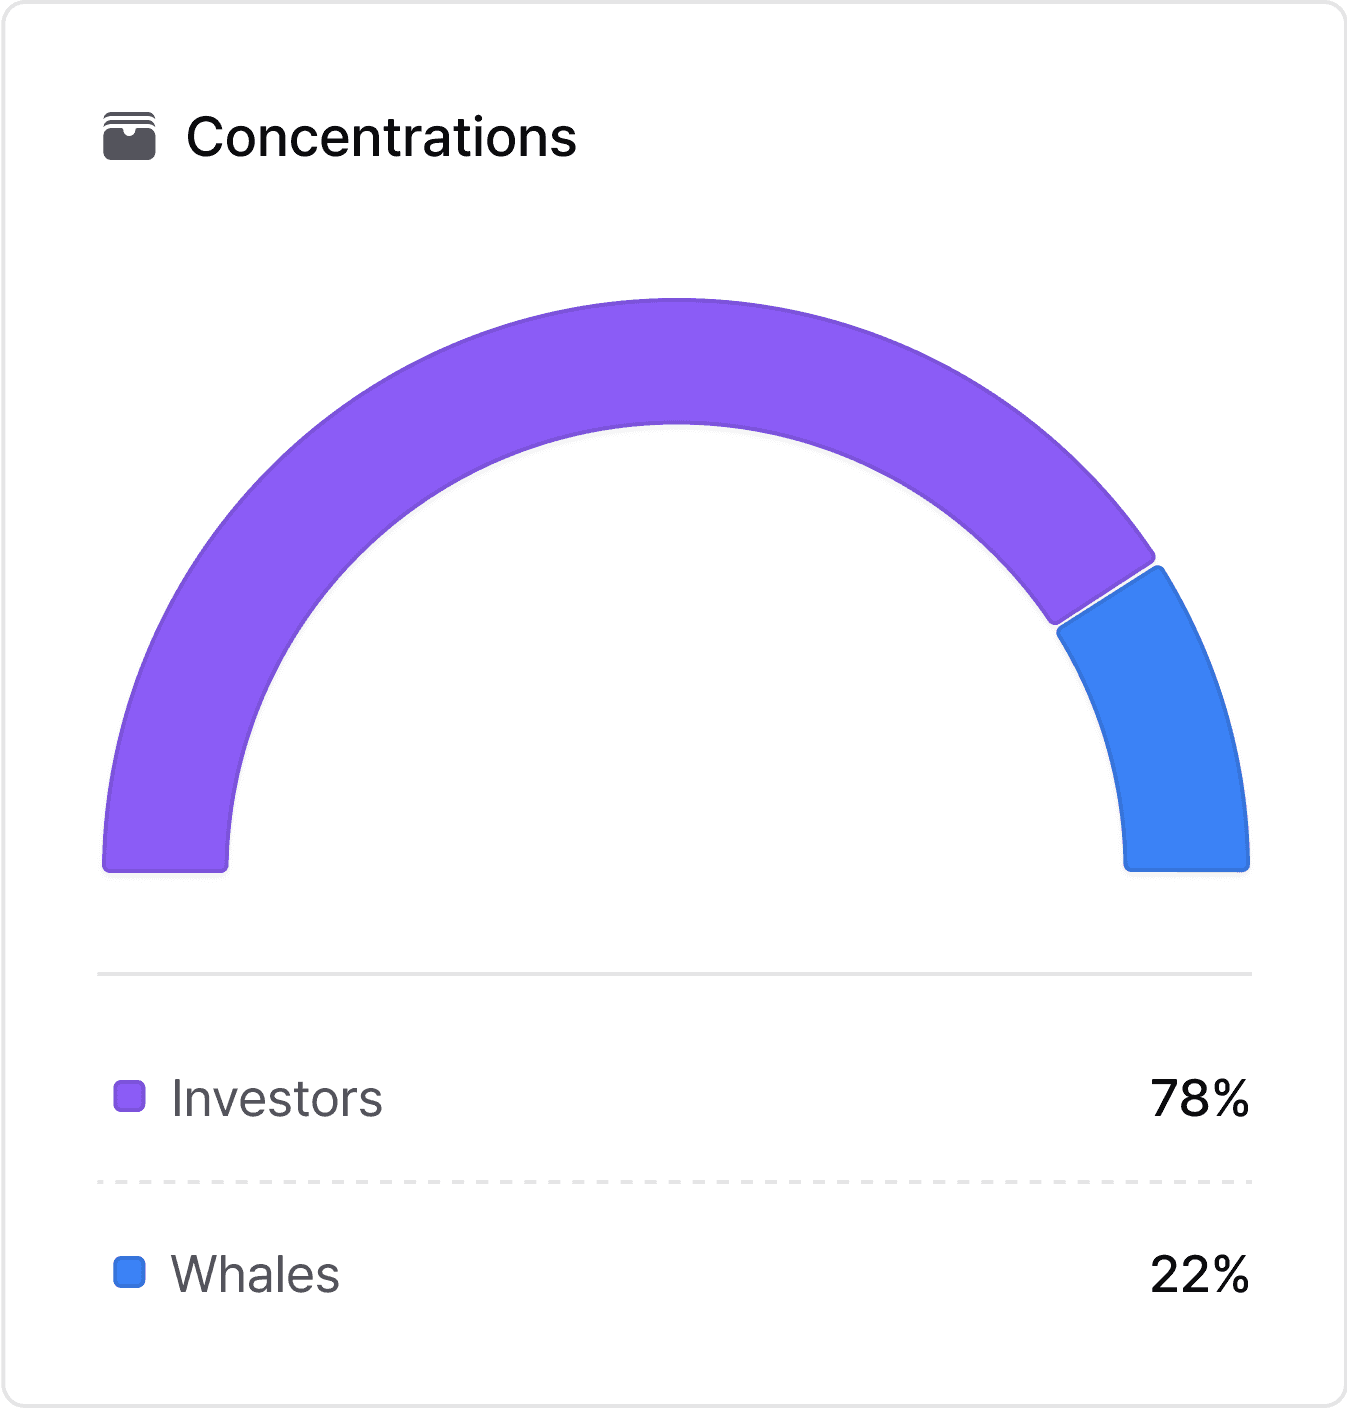Click the Concentrations card title
This screenshot has width=1347, height=1408.
point(381,137)
